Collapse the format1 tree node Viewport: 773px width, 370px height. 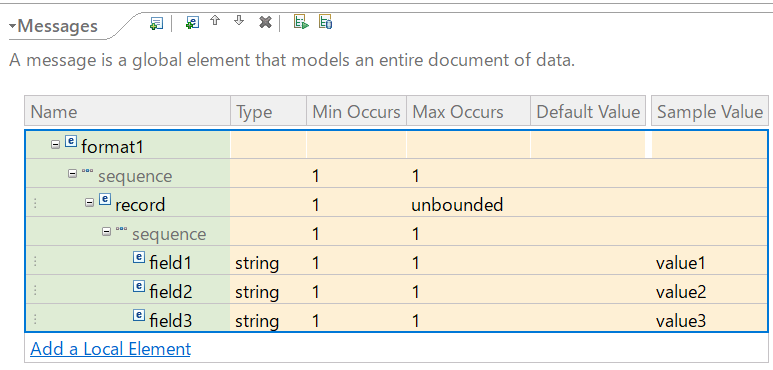(56, 144)
